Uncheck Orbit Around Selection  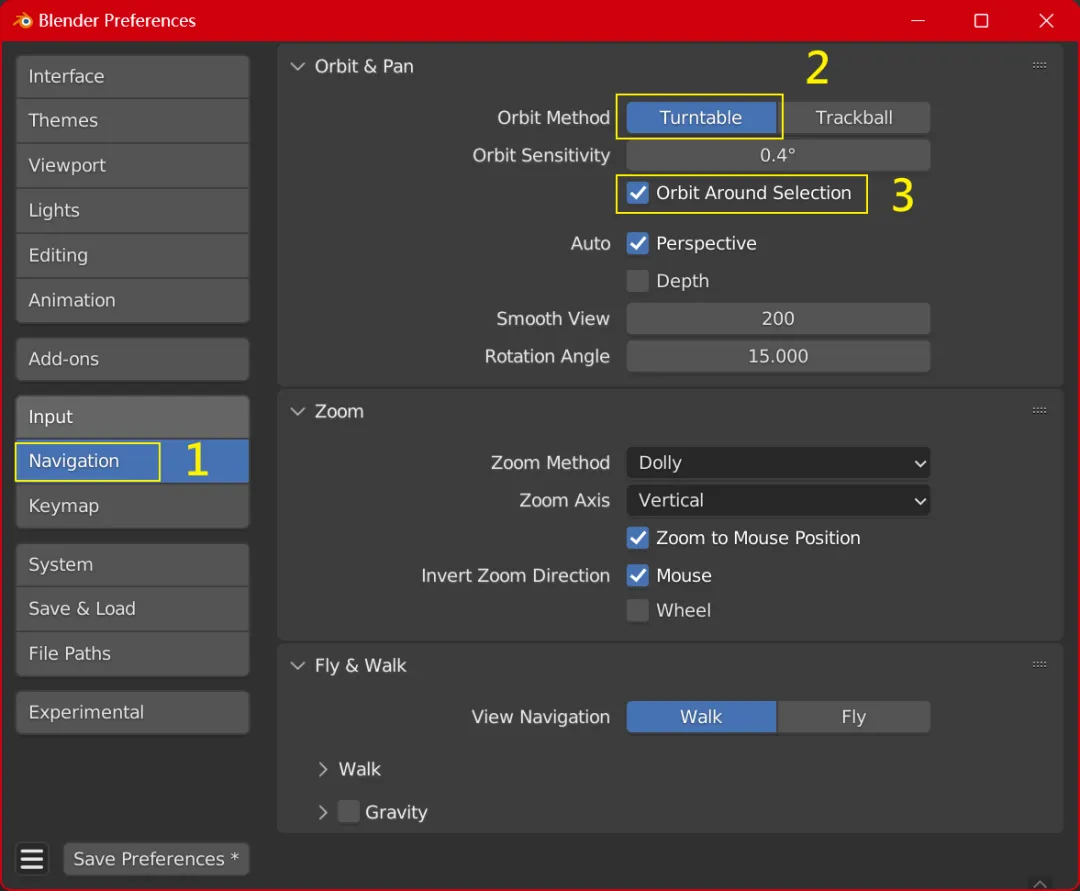point(638,193)
